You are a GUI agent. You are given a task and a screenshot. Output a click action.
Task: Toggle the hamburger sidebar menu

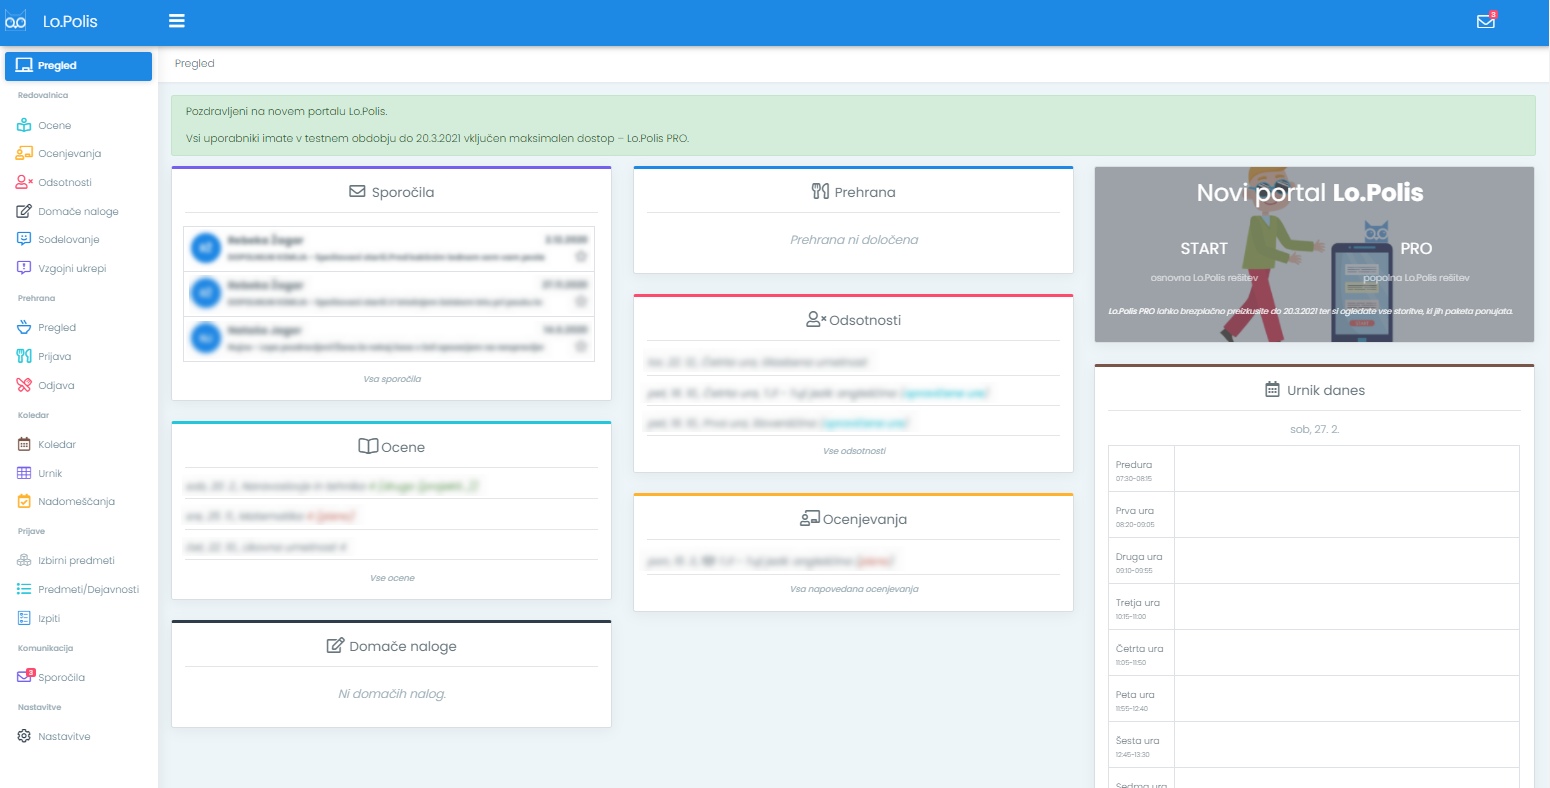(x=177, y=21)
